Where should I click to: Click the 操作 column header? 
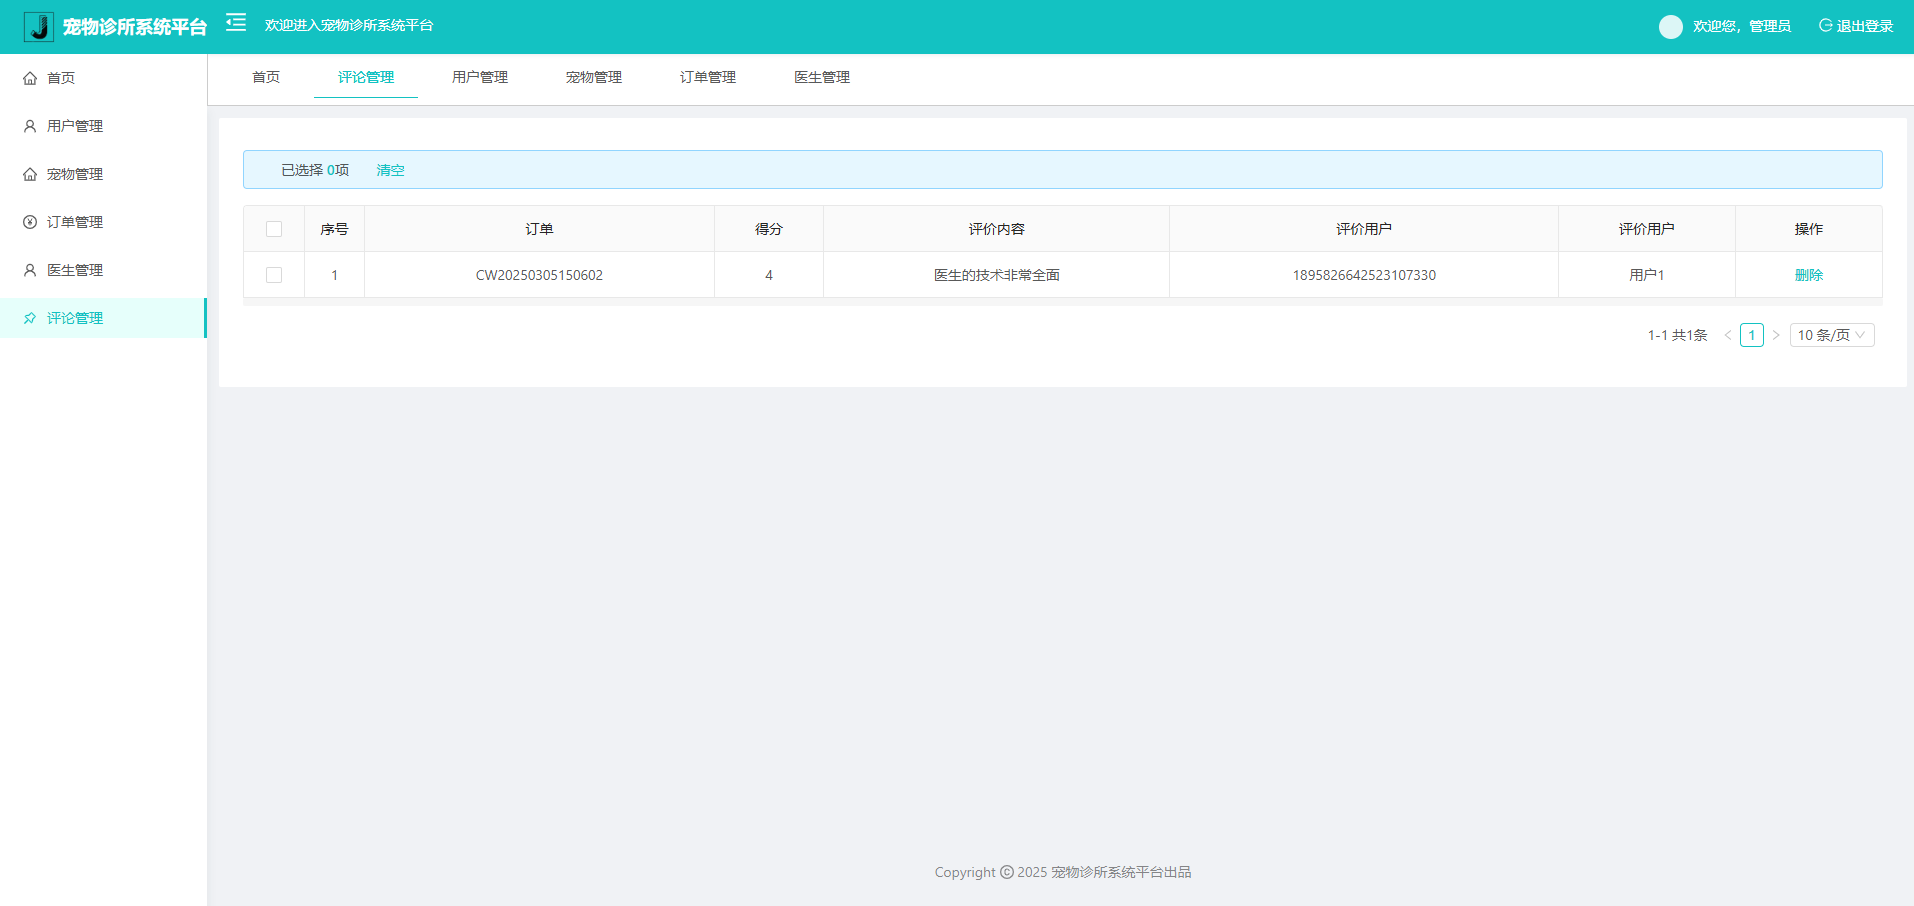coord(1809,229)
